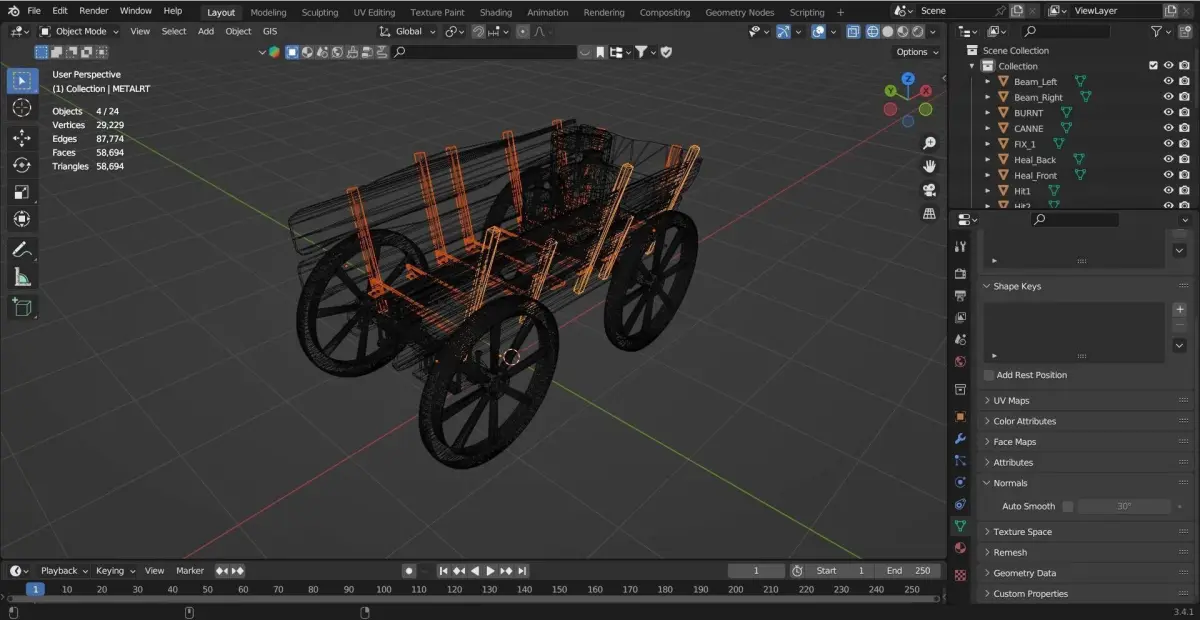Open the Playback dropdown
Viewport: 1200px width, 620px height.
point(64,571)
